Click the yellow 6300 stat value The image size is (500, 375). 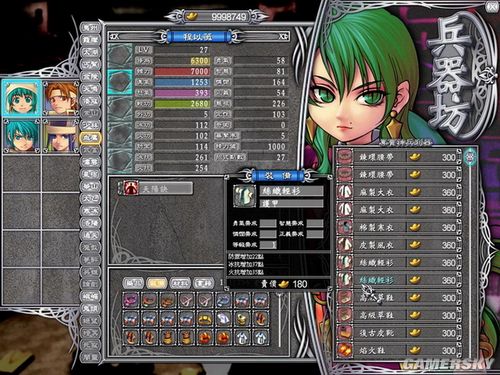[x=199, y=61]
